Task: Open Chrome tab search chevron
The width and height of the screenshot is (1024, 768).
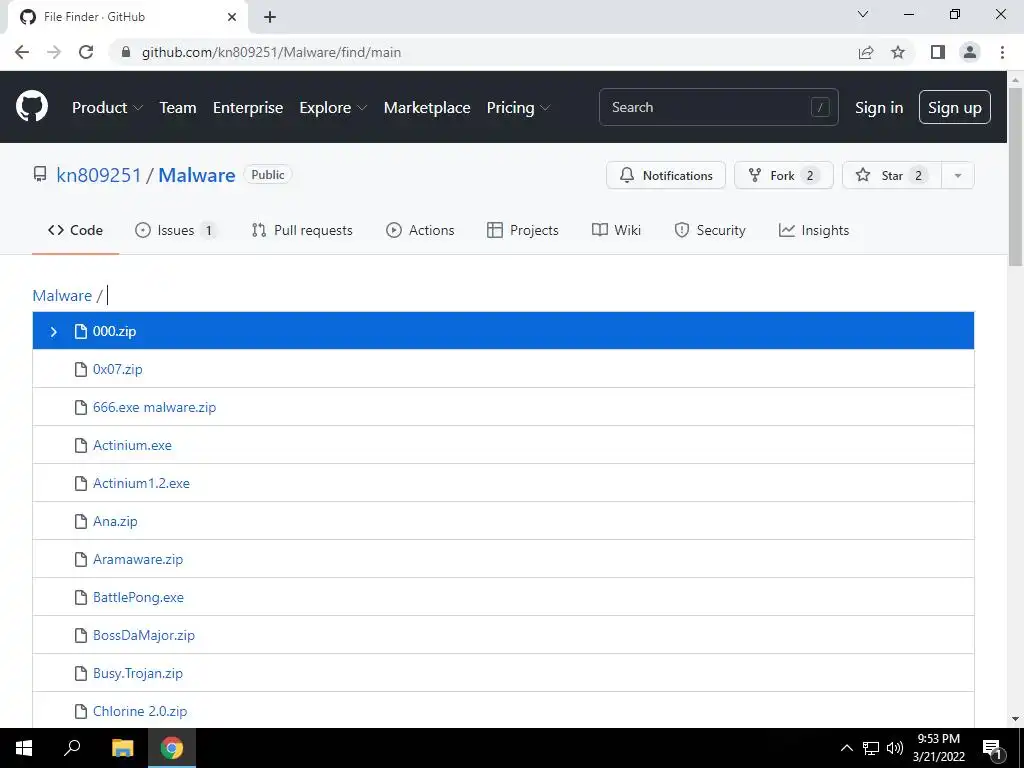Action: [x=863, y=14]
